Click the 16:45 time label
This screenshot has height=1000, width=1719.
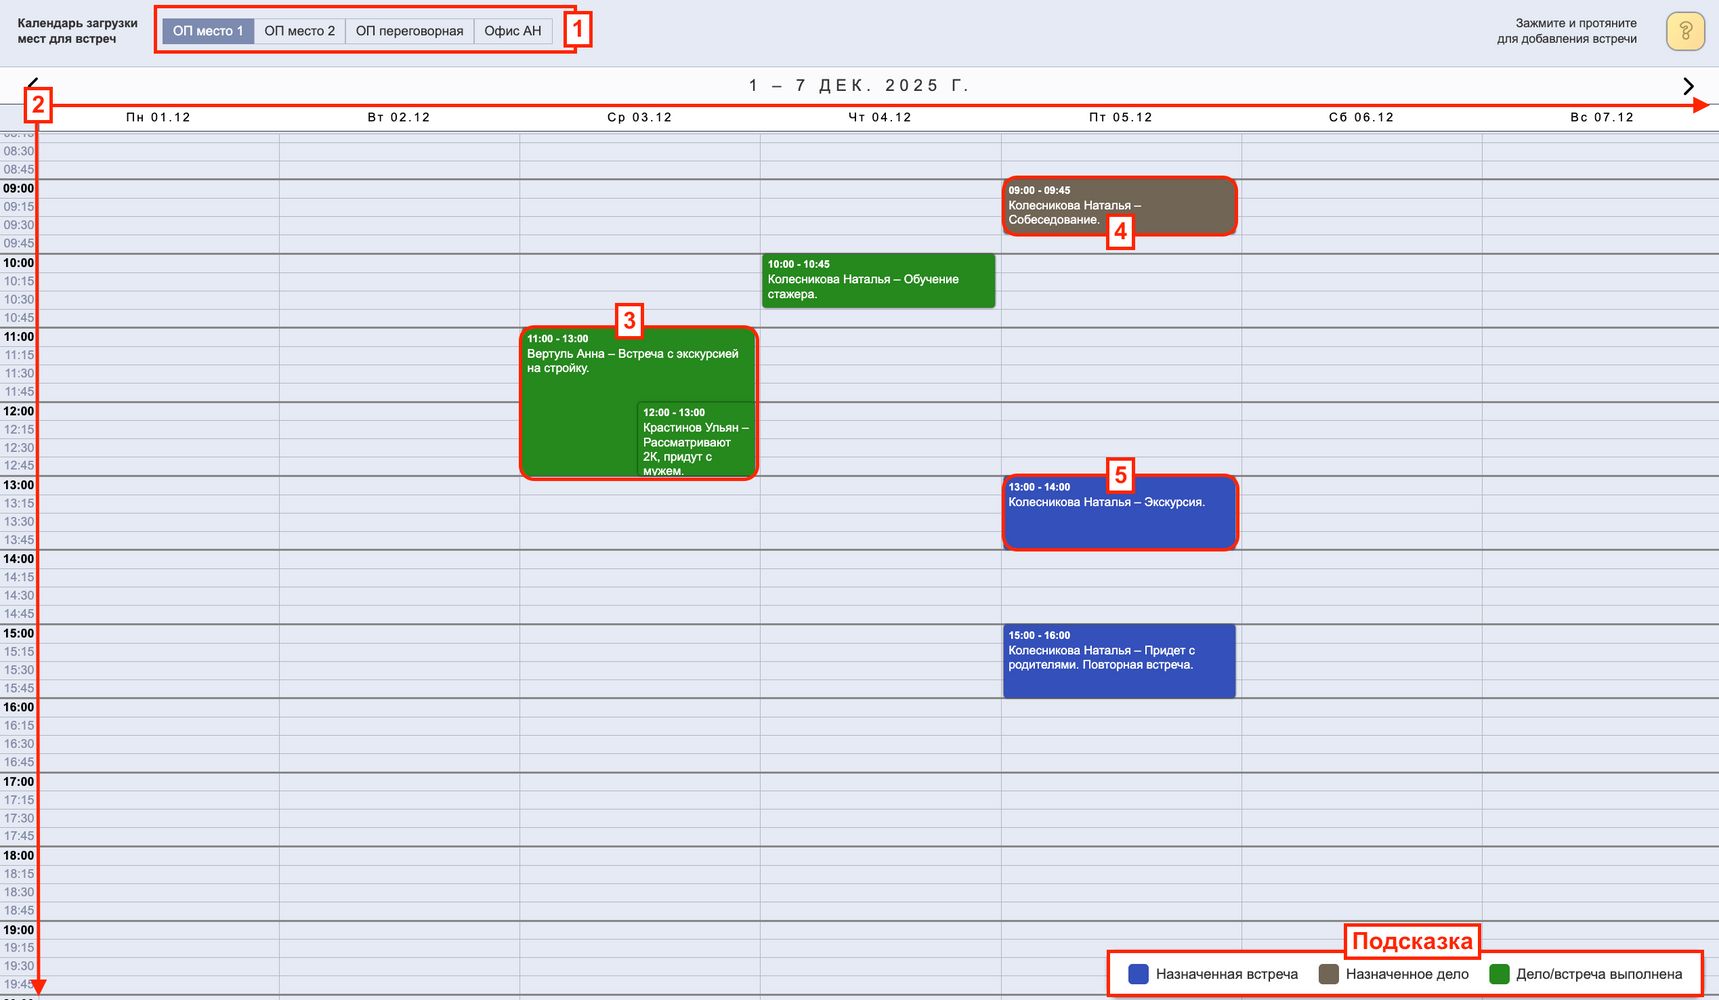point(19,762)
